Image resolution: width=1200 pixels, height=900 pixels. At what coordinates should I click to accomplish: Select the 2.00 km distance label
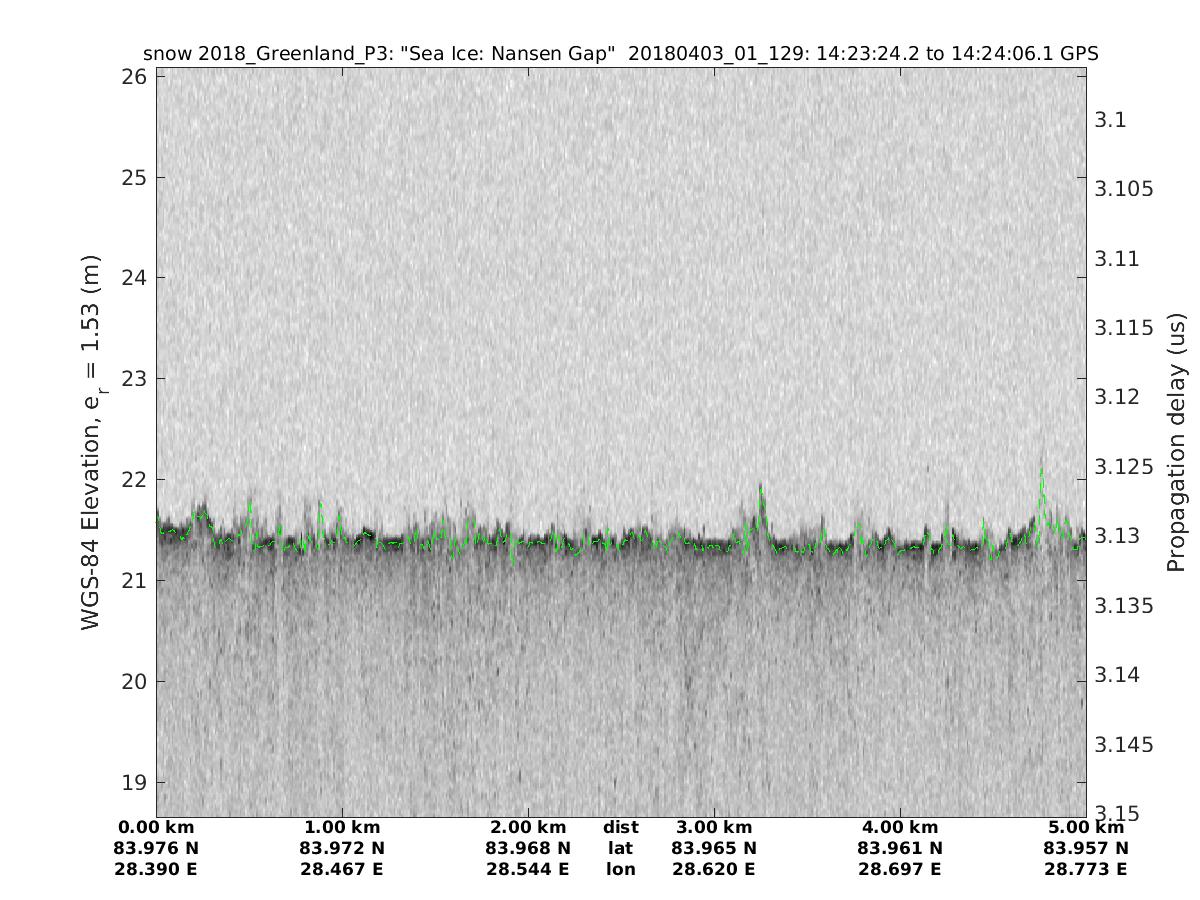point(528,827)
